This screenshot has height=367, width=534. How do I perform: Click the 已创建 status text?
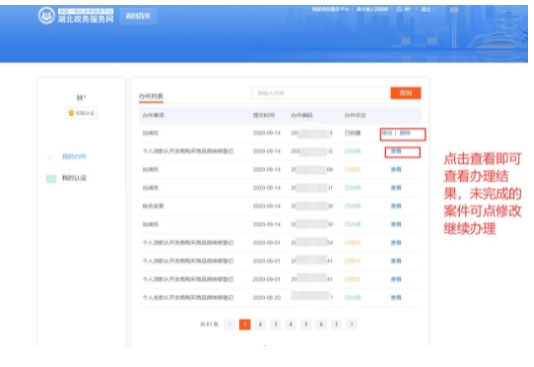coord(352,133)
